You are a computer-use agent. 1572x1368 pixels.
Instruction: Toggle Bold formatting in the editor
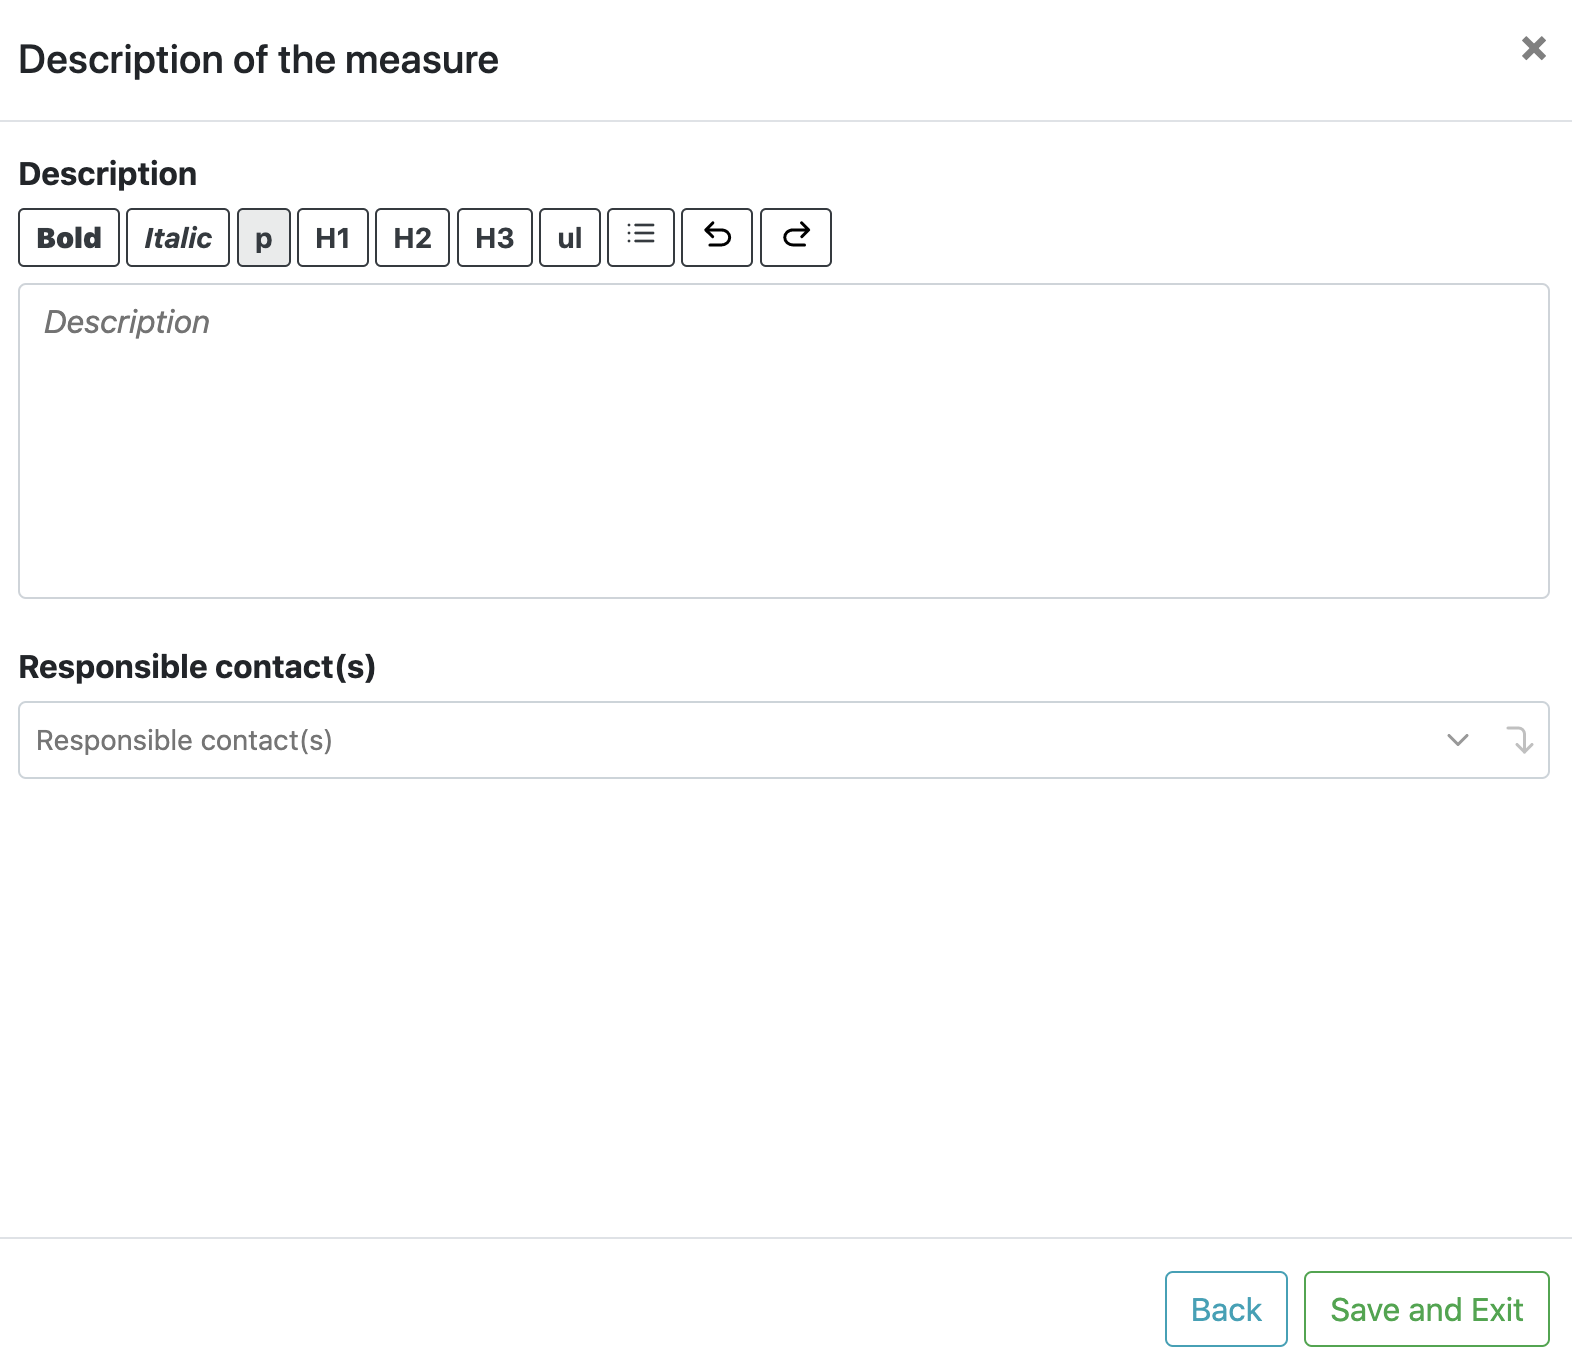point(69,238)
